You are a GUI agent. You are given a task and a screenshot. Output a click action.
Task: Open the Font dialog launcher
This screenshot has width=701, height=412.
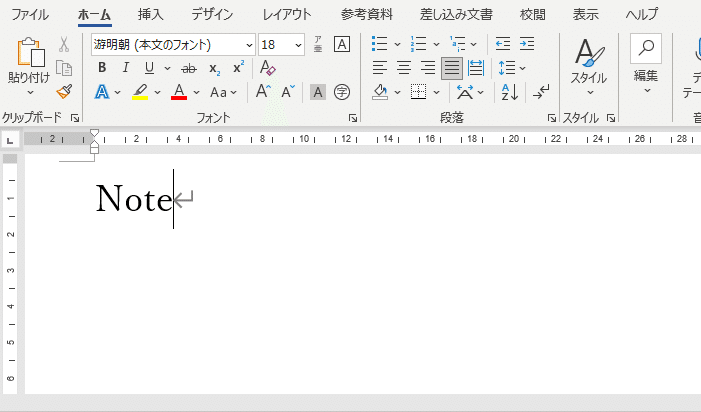coord(353,118)
